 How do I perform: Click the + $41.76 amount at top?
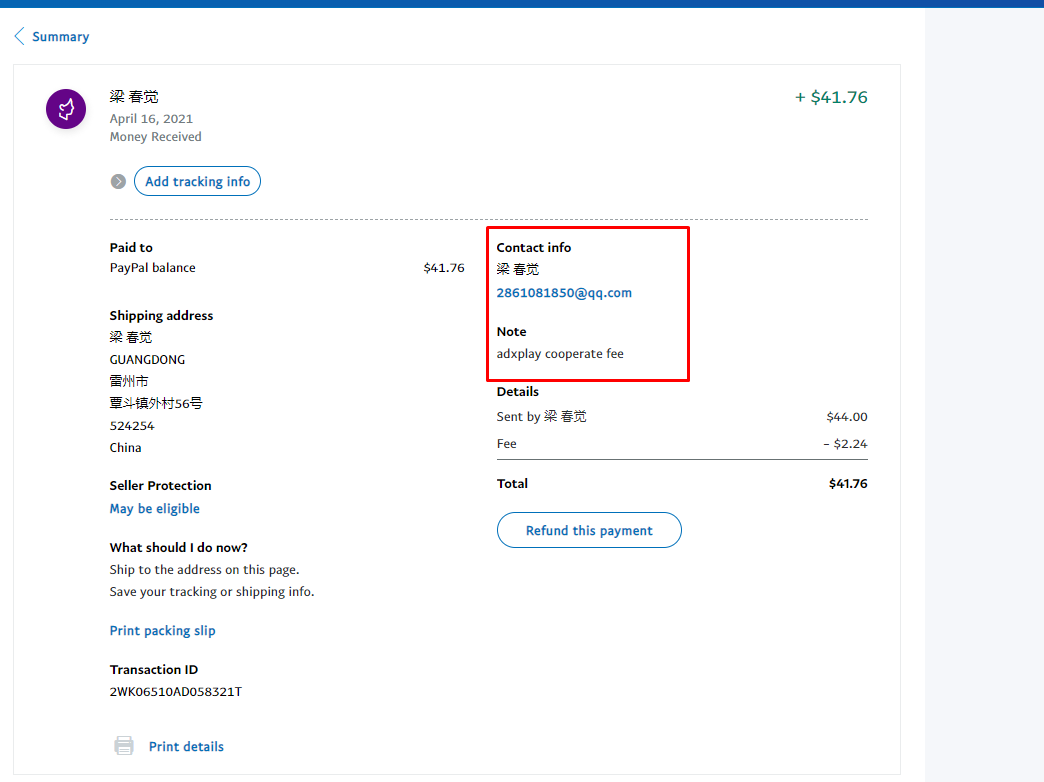[831, 97]
